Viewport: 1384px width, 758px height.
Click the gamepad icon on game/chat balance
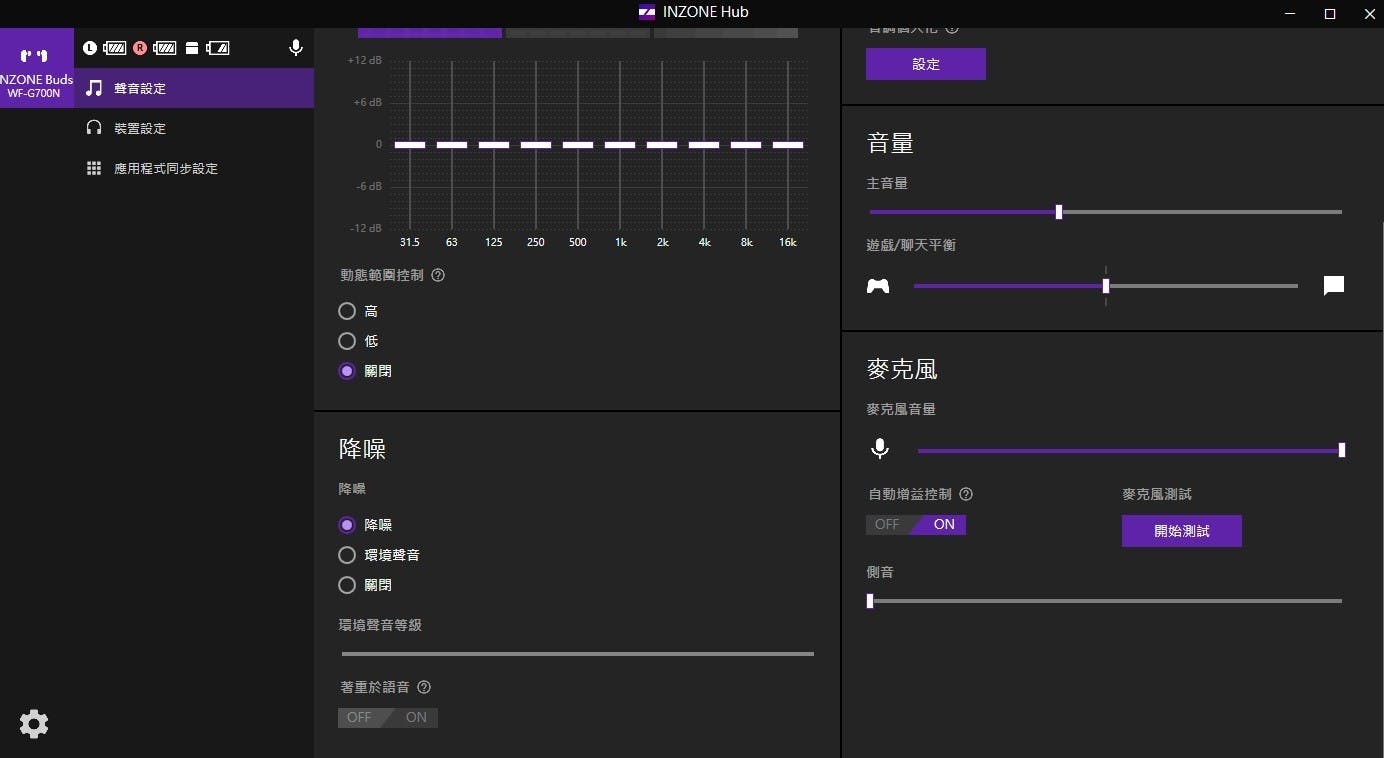(878, 286)
